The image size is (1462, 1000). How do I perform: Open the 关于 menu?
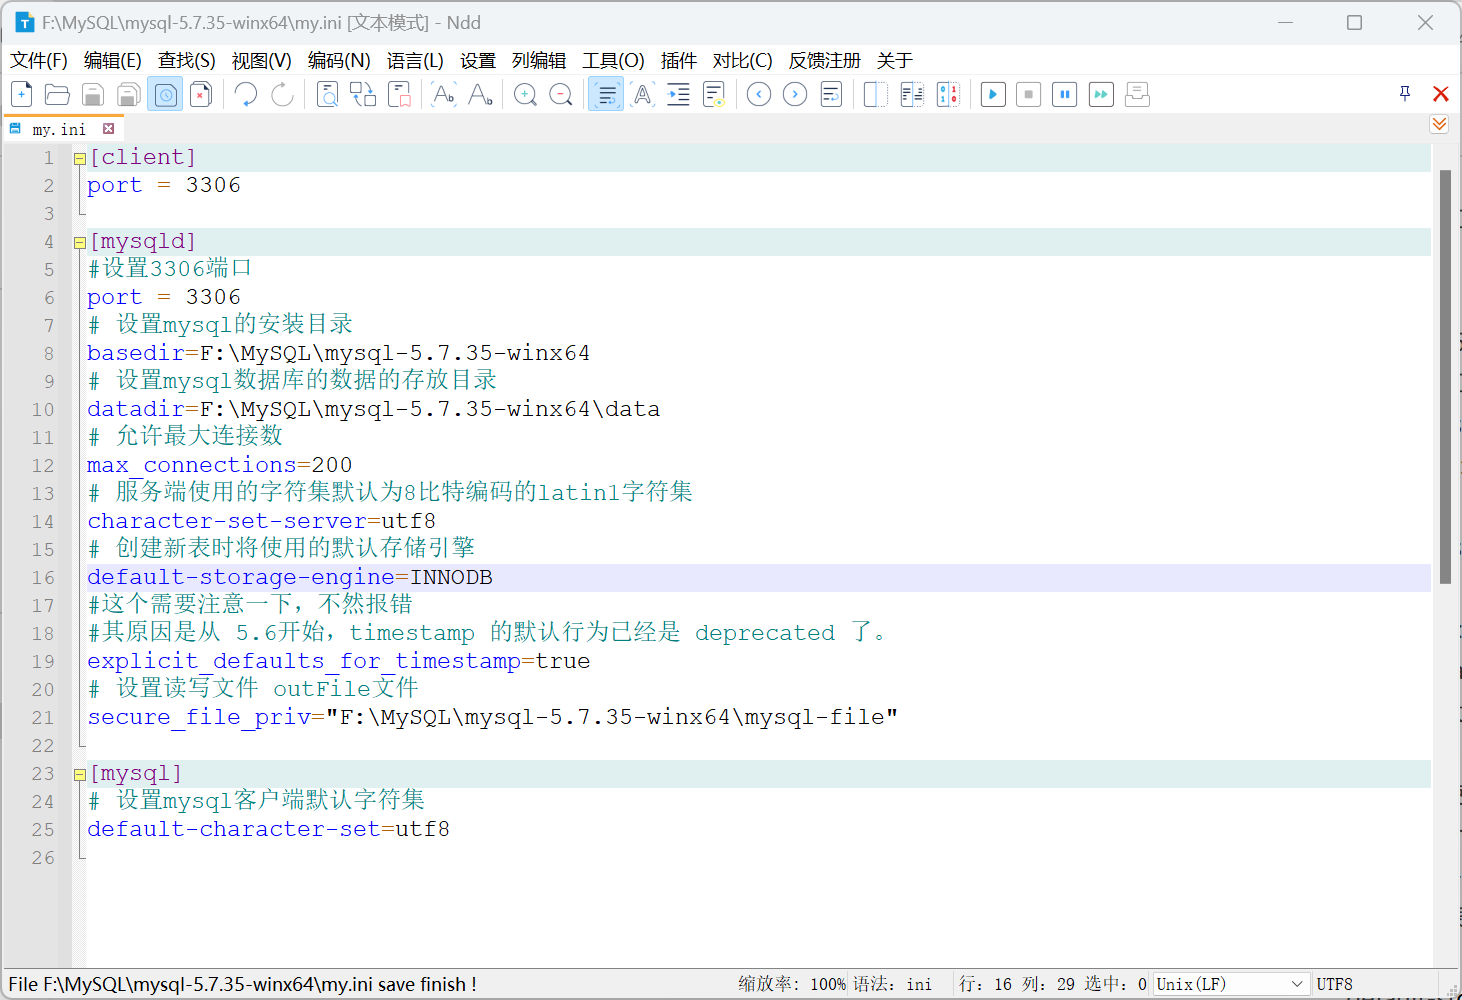pos(895,61)
